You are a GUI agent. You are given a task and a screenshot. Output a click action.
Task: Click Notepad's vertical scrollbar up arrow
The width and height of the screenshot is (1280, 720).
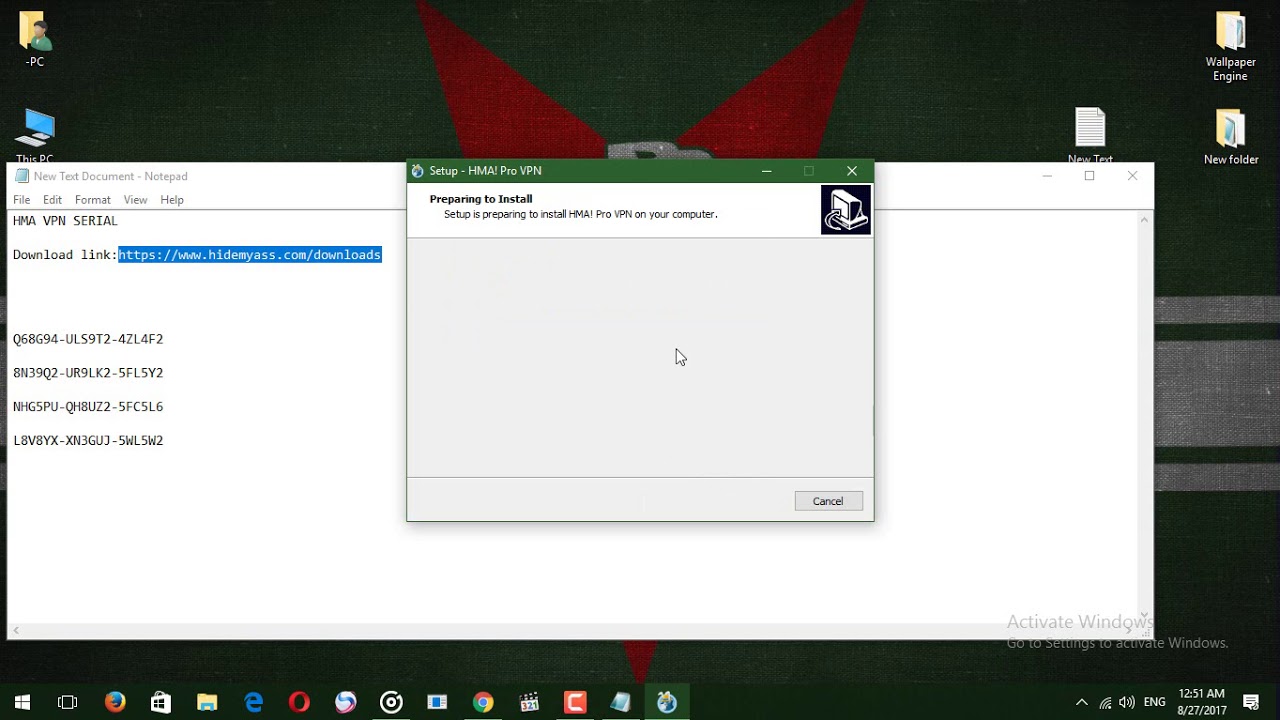click(x=1145, y=220)
